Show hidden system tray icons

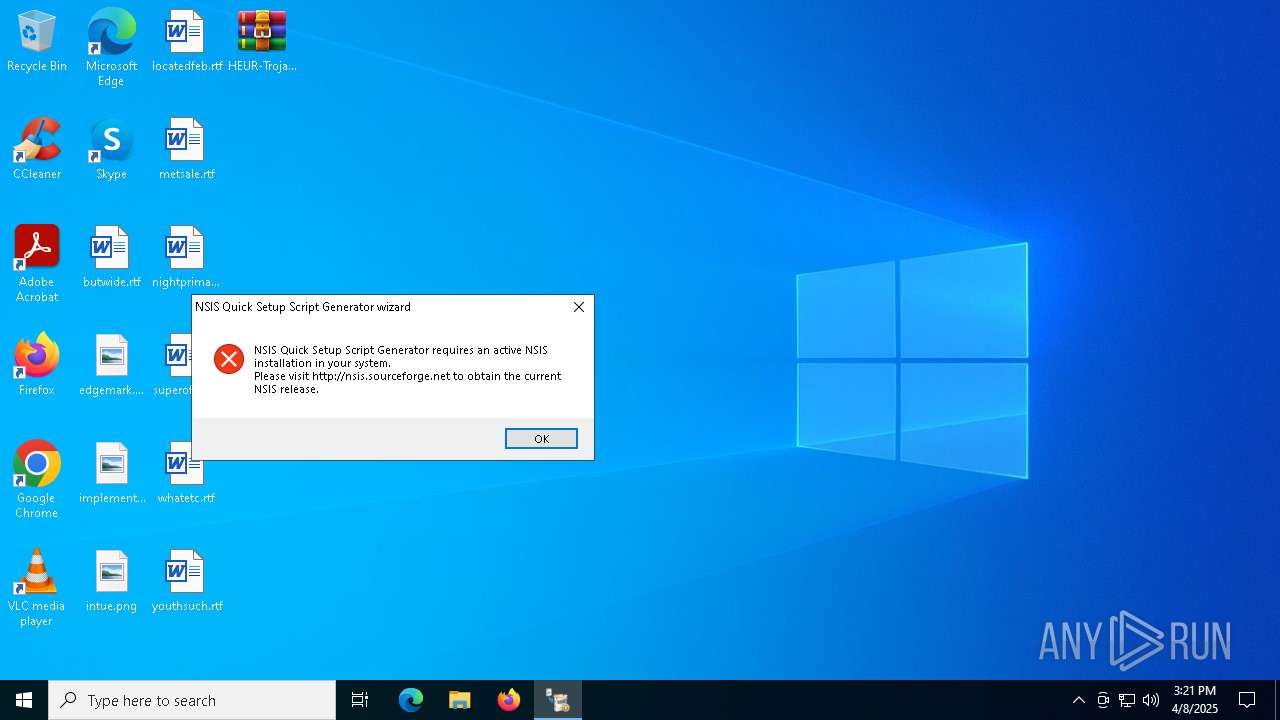pos(1078,700)
